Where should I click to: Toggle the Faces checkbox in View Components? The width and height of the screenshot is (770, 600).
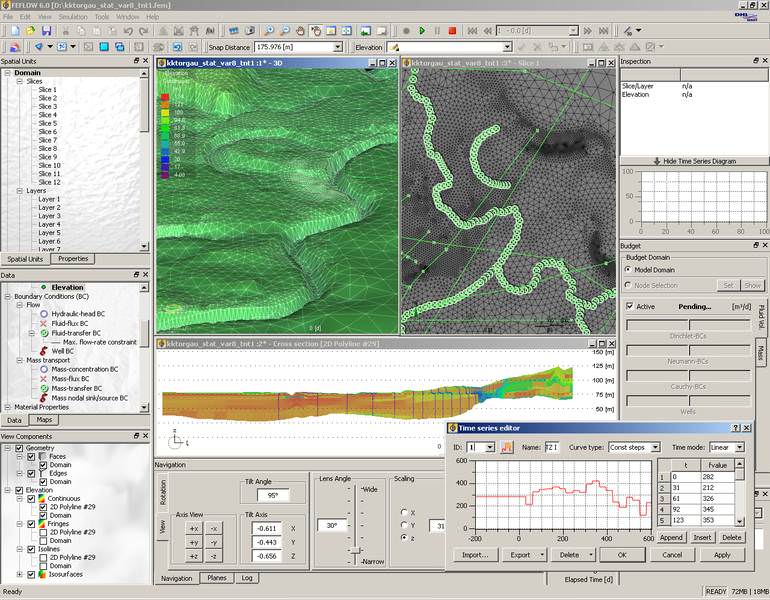[x=31, y=456]
